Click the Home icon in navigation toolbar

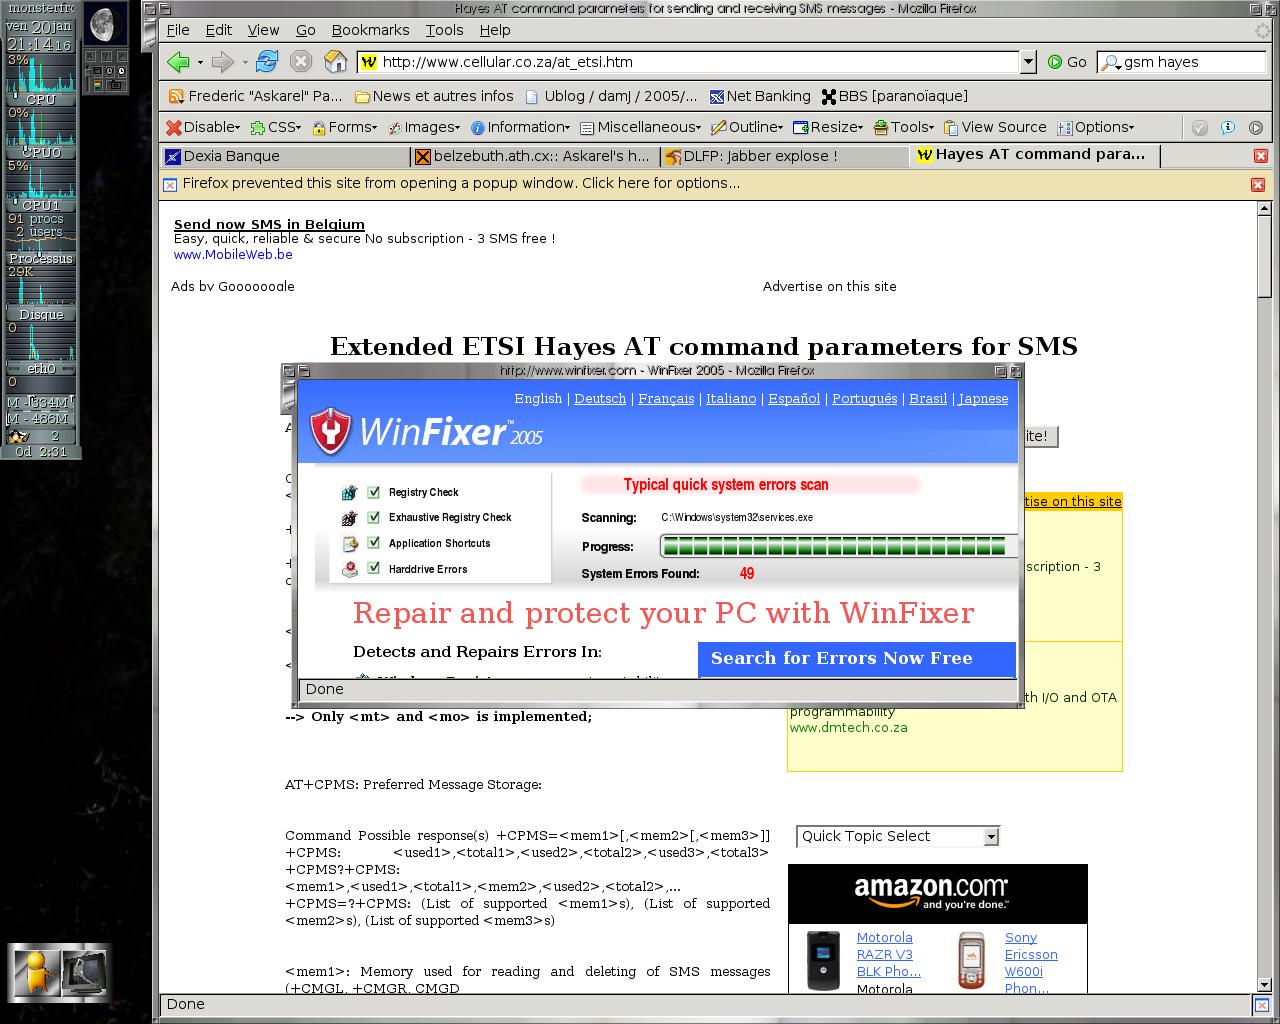(336, 62)
